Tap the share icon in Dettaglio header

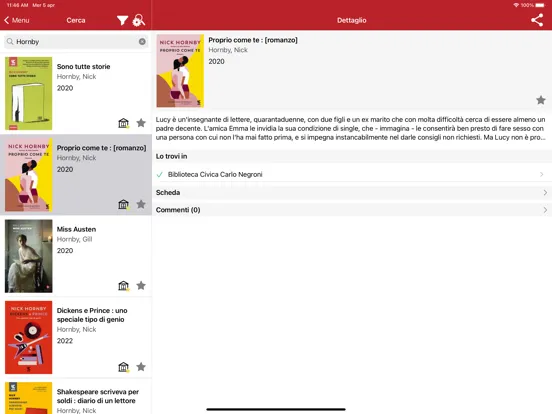(x=537, y=20)
